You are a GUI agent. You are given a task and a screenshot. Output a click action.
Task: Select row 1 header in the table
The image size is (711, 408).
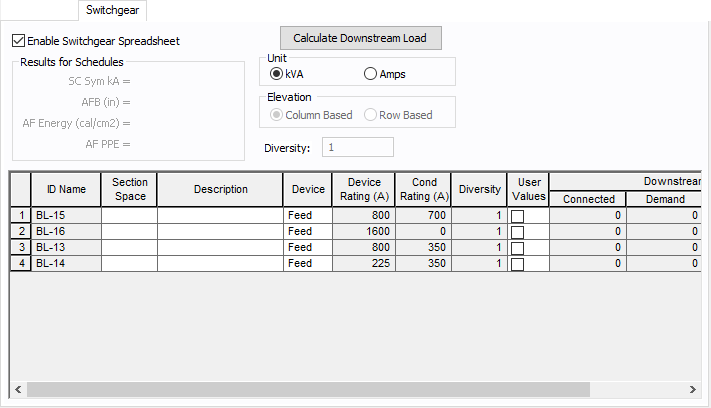point(21,215)
